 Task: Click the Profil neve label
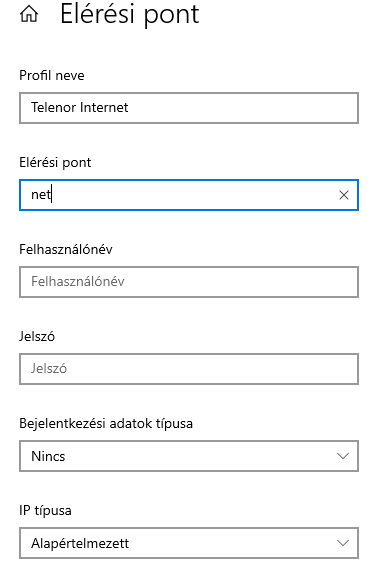[x=52, y=75]
